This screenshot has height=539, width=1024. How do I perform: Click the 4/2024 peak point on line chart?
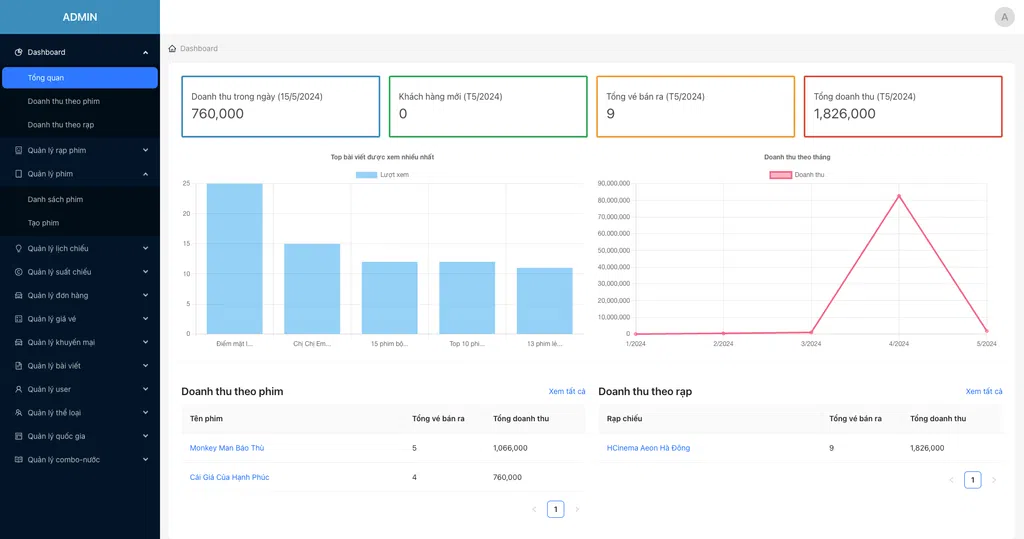tap(899, 196)
